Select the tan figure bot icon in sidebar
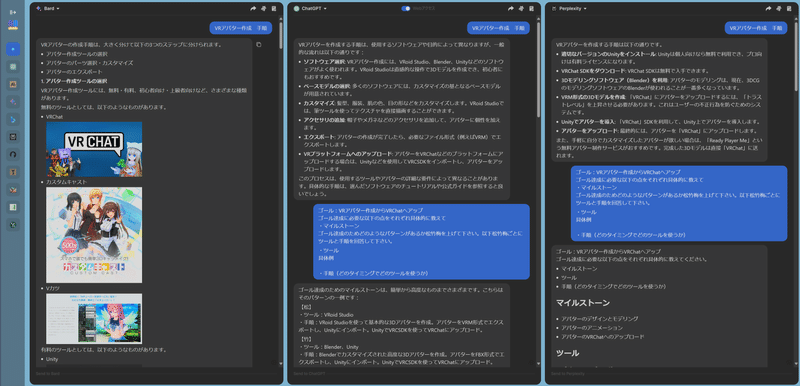Screen dimensions: 800x386 (x=13, y=172)
